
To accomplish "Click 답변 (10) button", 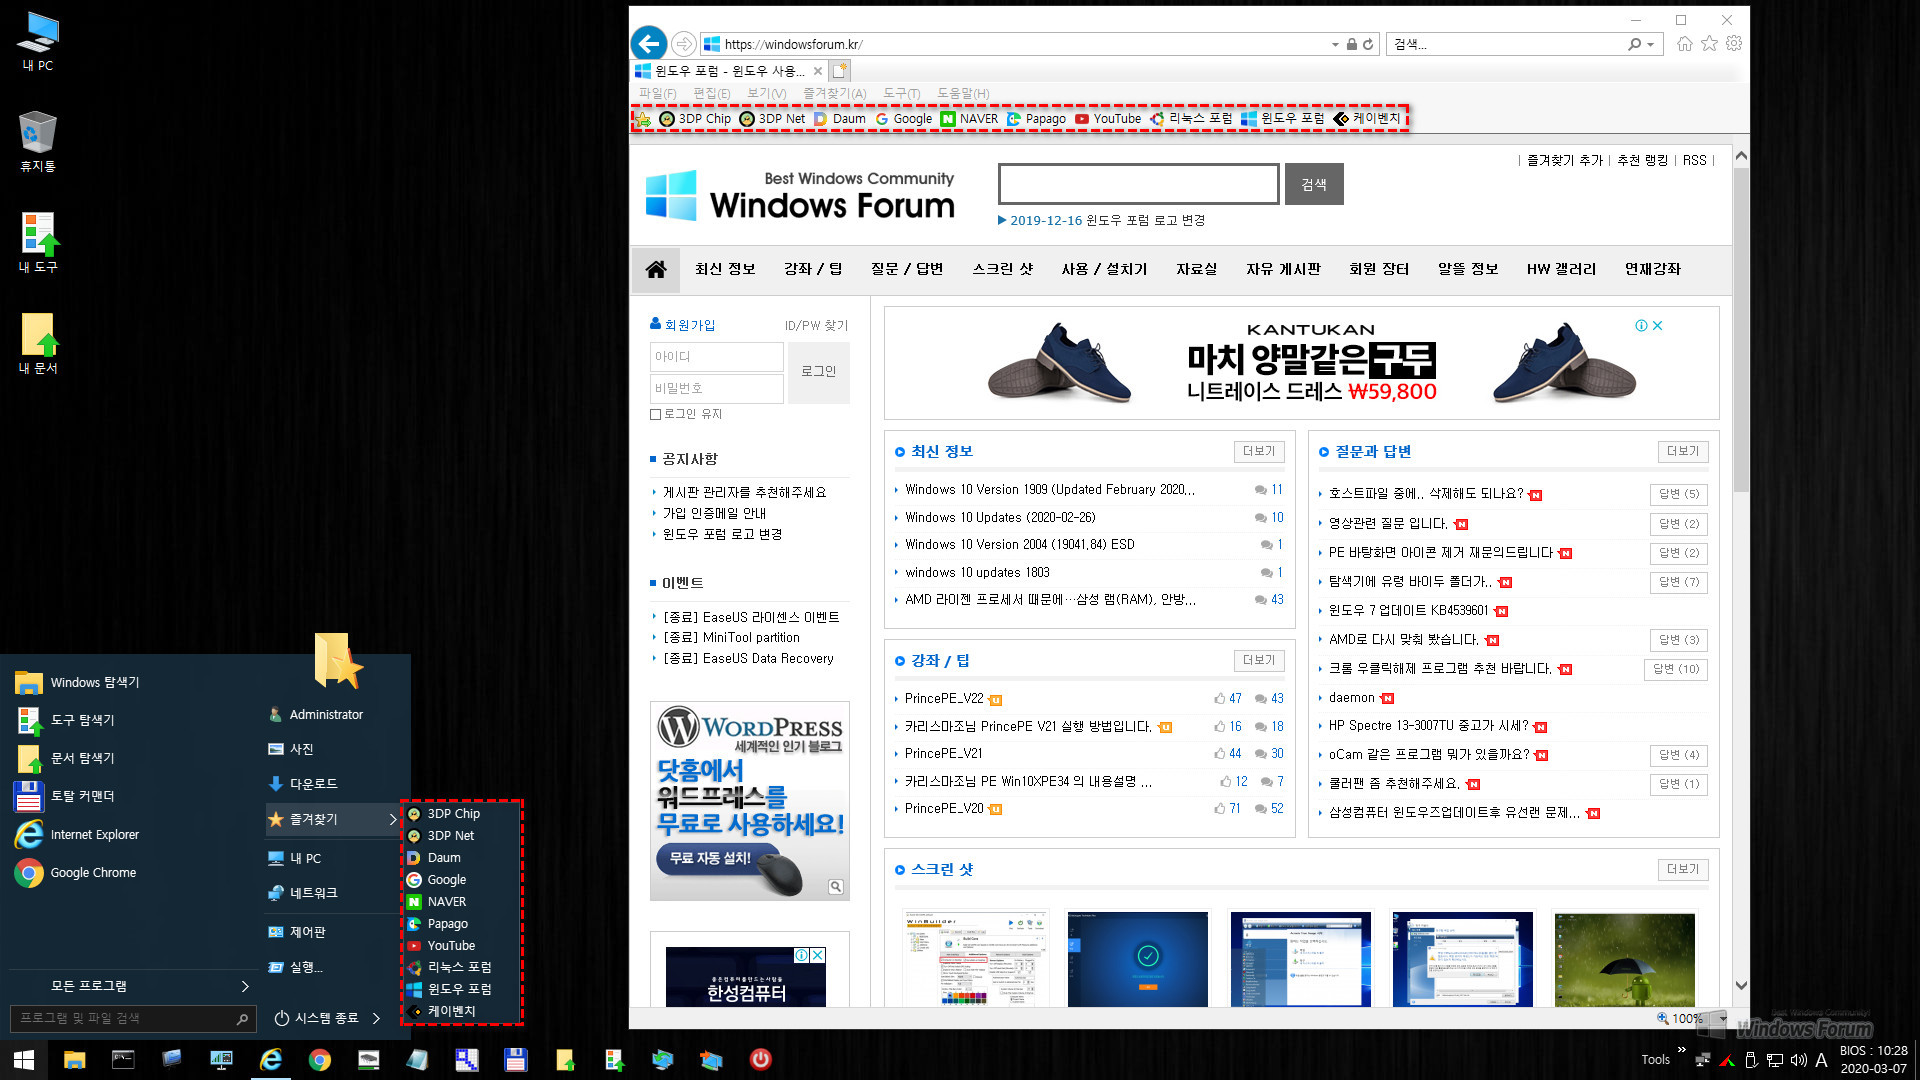I will point(1675,669).
